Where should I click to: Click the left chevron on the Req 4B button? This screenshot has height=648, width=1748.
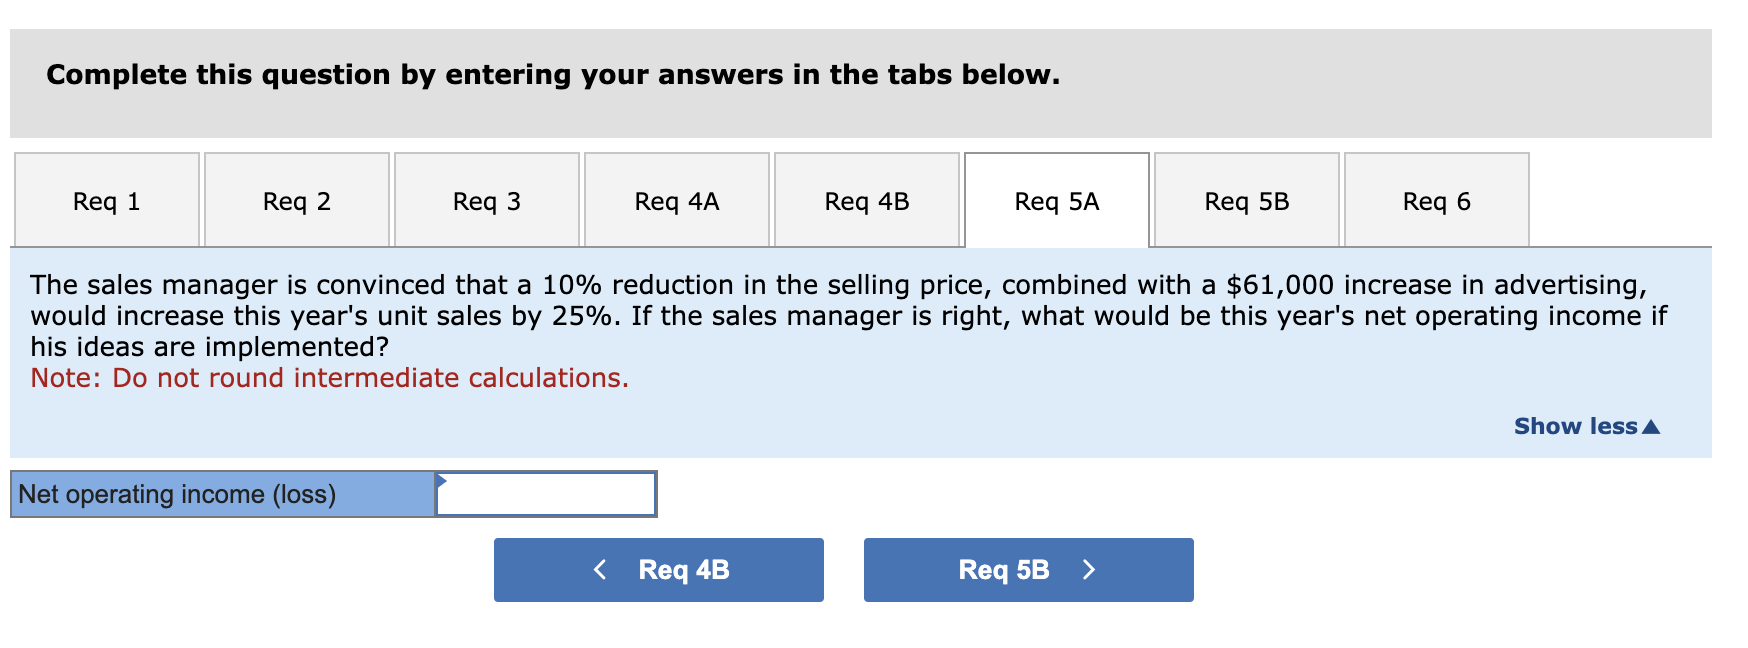point(600,569)
